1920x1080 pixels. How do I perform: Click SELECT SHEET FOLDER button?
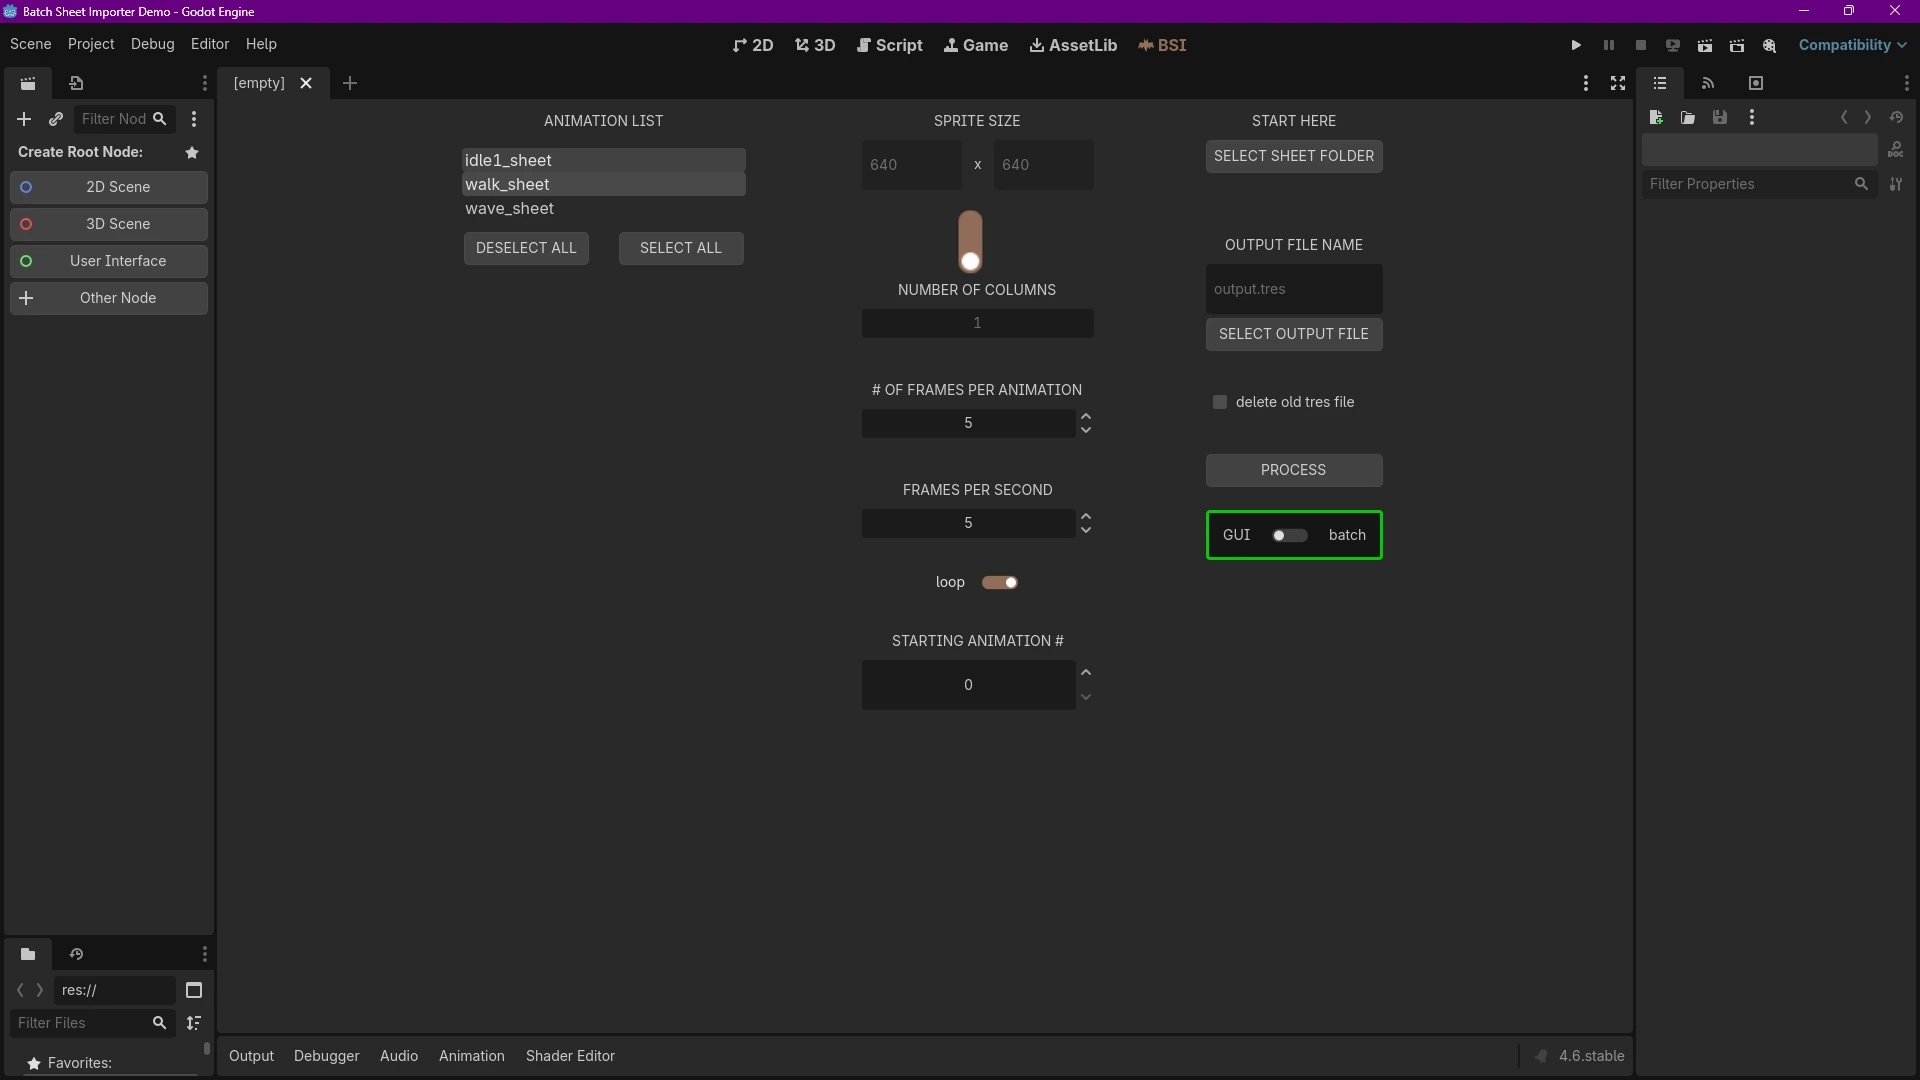coord(1294,156)
